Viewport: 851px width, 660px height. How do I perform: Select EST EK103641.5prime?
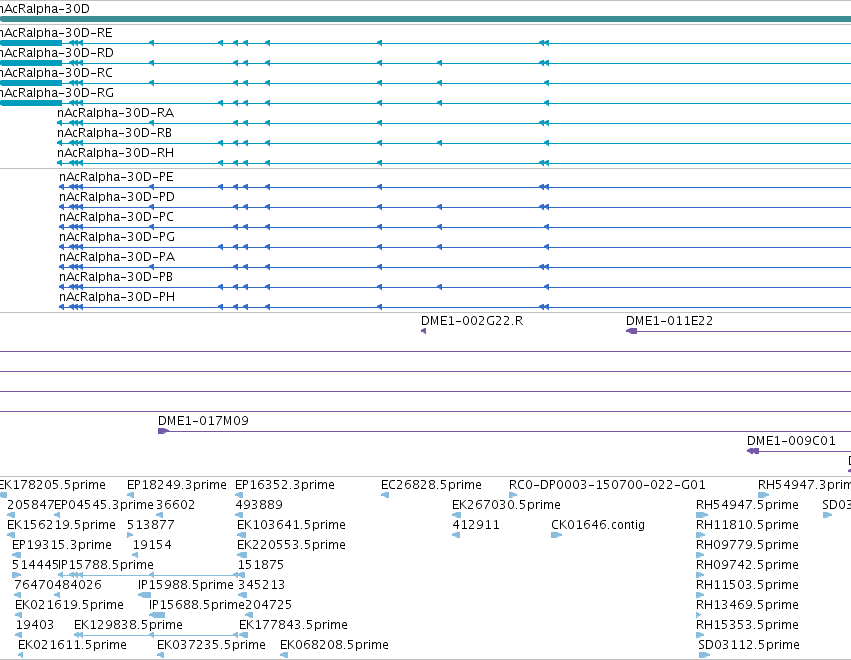tap(291, 525)
